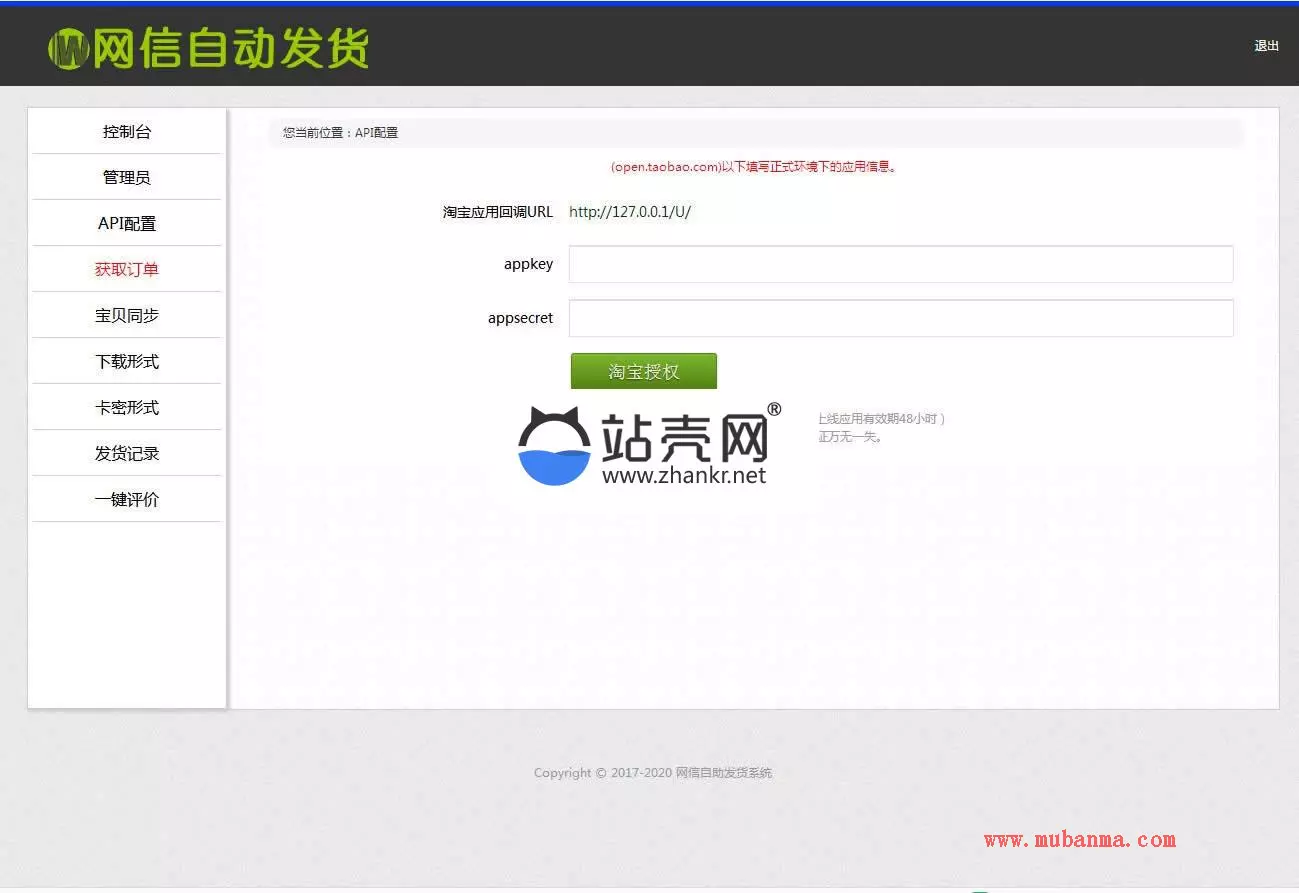Click the red www.mubanma.com text

[1079, 841]
